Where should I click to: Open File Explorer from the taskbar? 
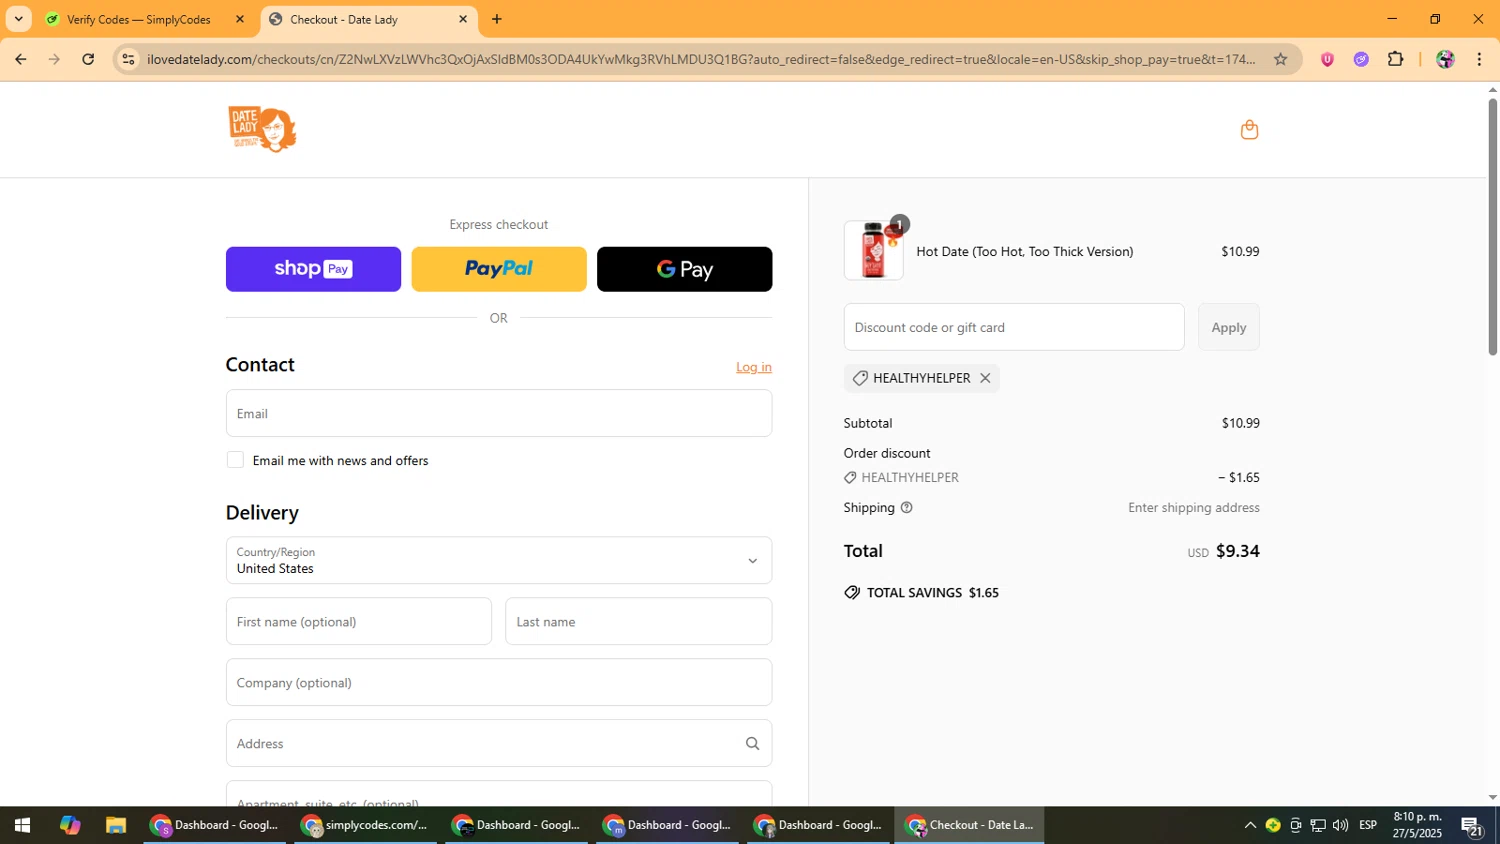[x=116, y=825]
